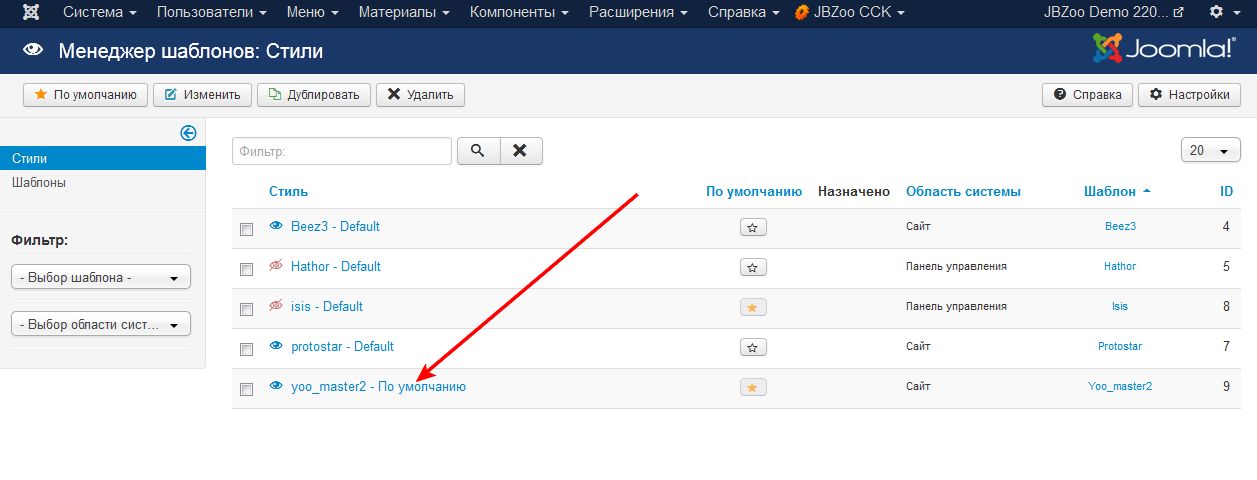
Task: Open the Система menu
Action: tap(99, 13)
